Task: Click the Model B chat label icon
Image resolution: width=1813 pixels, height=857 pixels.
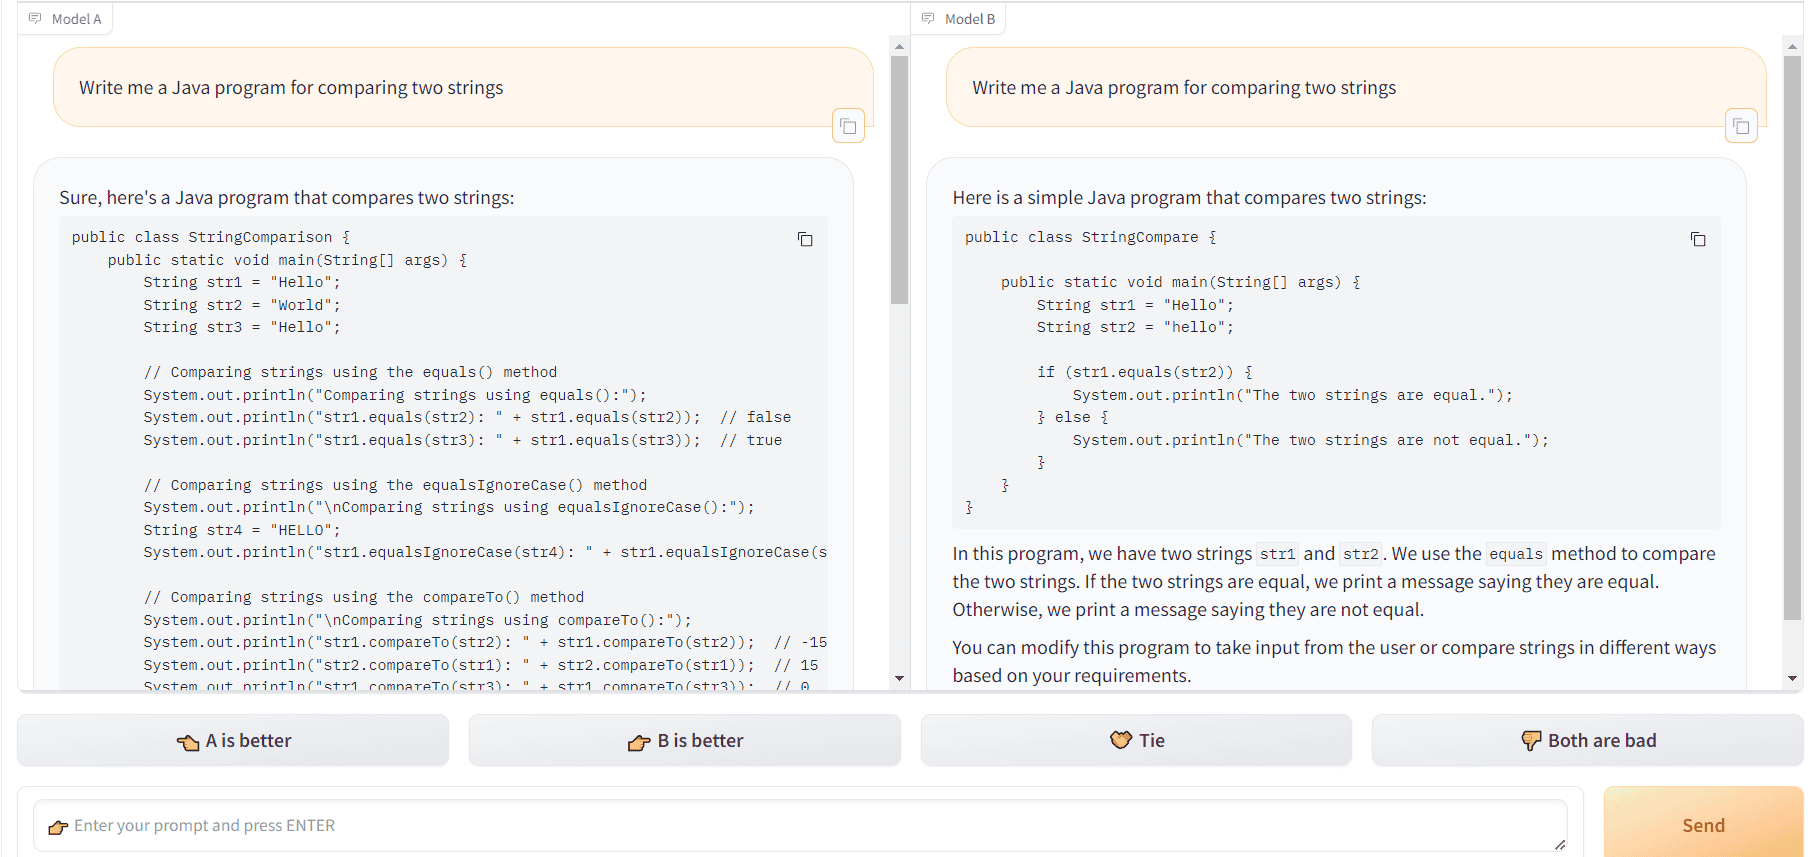Action: point(929,19)
